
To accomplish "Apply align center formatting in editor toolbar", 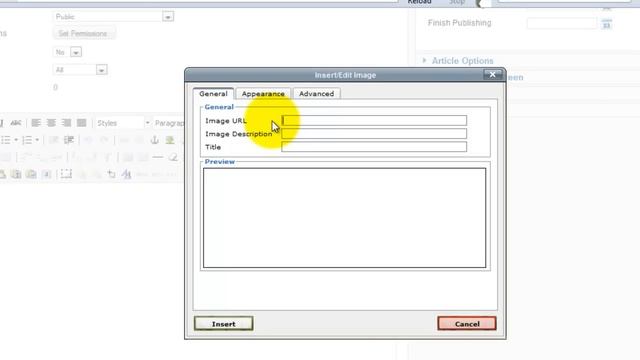I will 51,123.
